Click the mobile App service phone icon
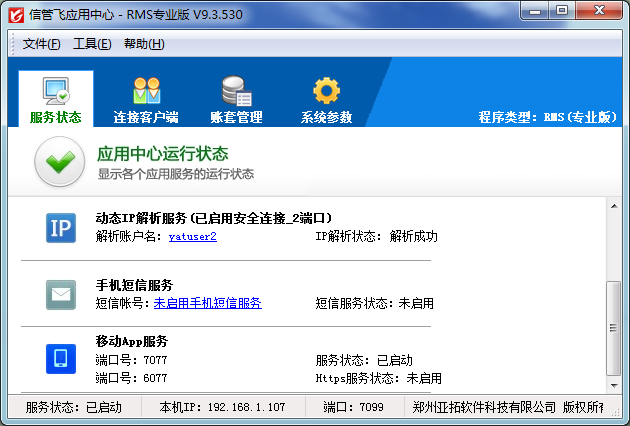Image resolution: width=630 pixels, height=426 pixels. tap(61, 358)
